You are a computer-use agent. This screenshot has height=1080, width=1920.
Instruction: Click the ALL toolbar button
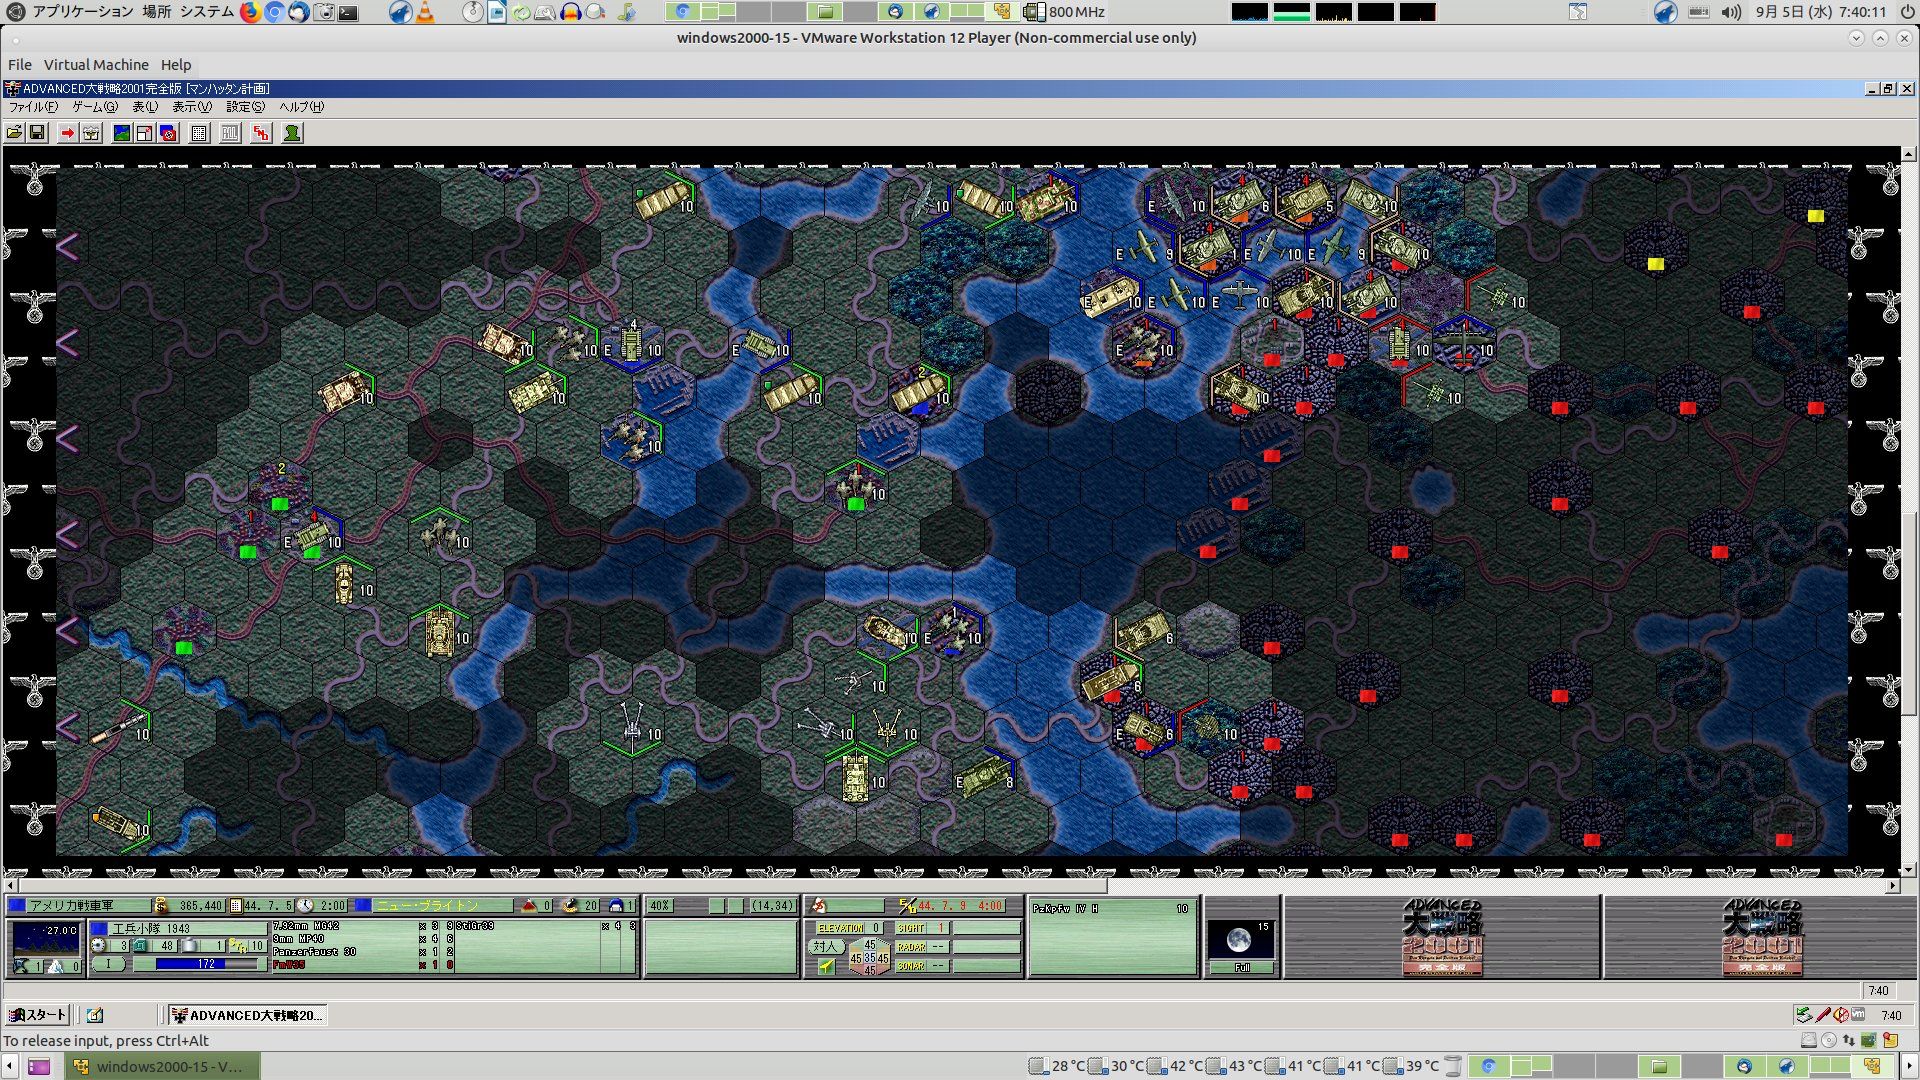tap(230, 133)
